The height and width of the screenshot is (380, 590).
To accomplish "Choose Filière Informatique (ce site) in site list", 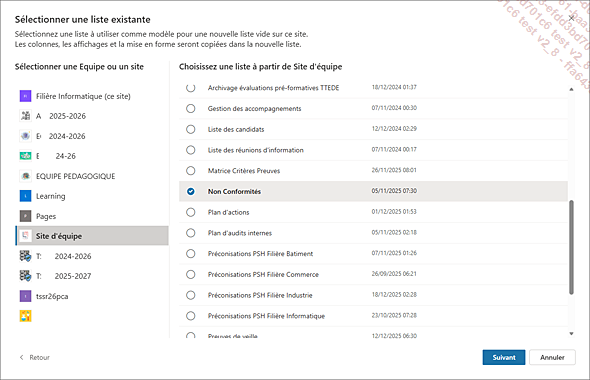I will 92,96.
